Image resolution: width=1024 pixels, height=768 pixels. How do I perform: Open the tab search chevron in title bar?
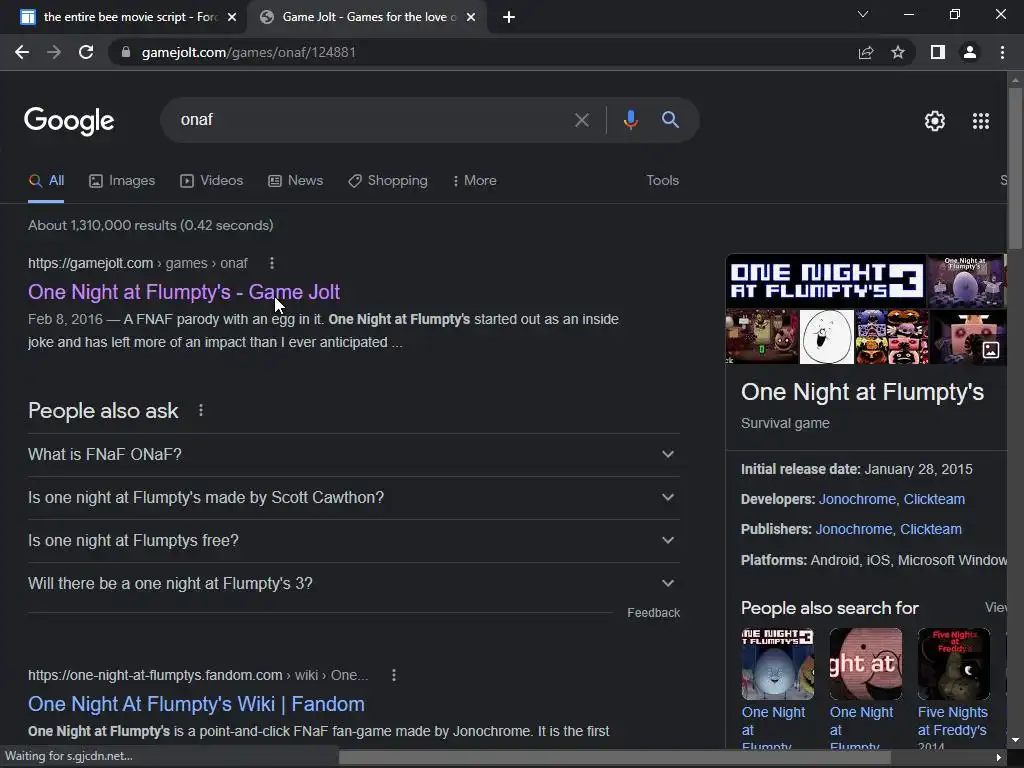click(x=863, y=14)
